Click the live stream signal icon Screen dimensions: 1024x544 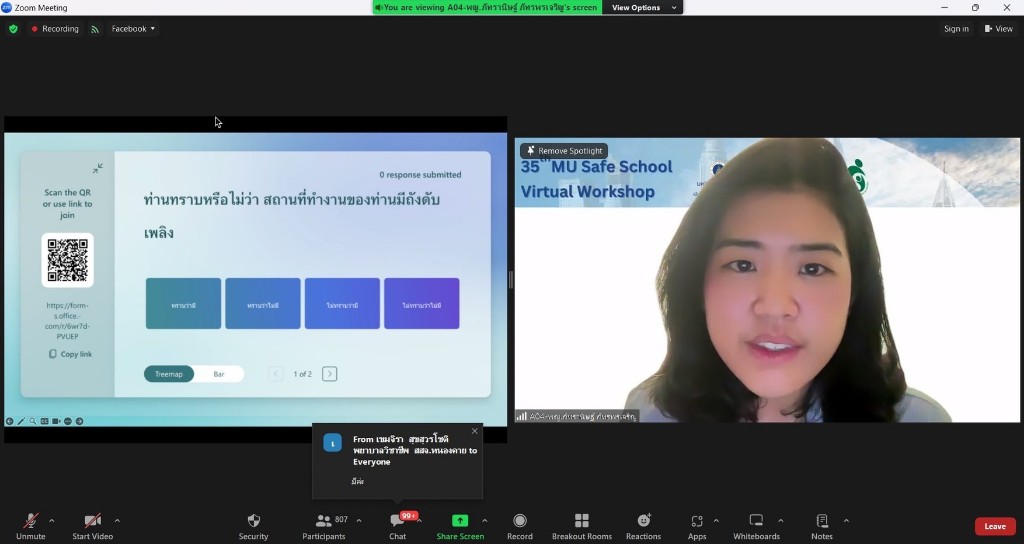(x=95, y=29)
